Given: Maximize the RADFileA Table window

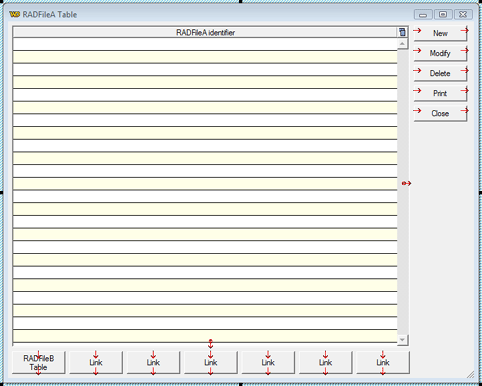Looking at the screenshot, I should point(443,15).
